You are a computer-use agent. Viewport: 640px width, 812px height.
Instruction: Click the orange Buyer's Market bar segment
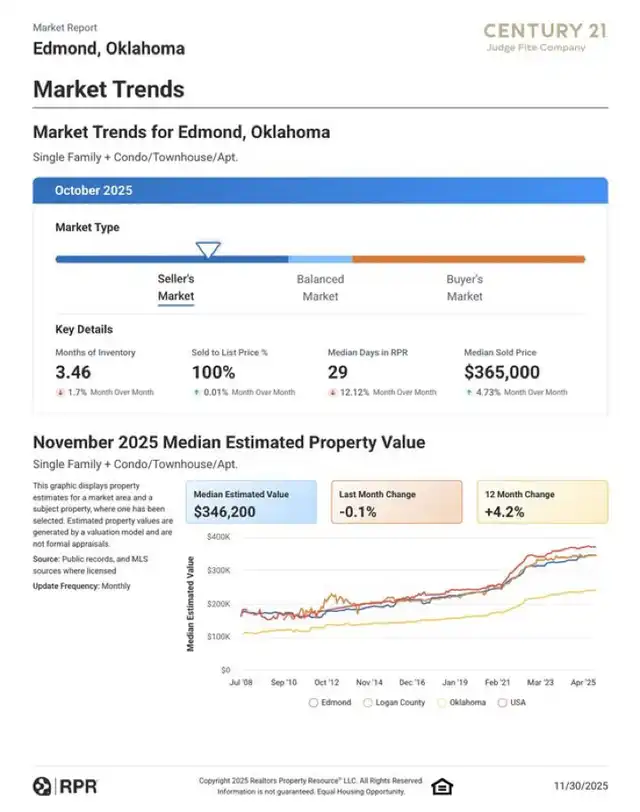click(468, 259)
